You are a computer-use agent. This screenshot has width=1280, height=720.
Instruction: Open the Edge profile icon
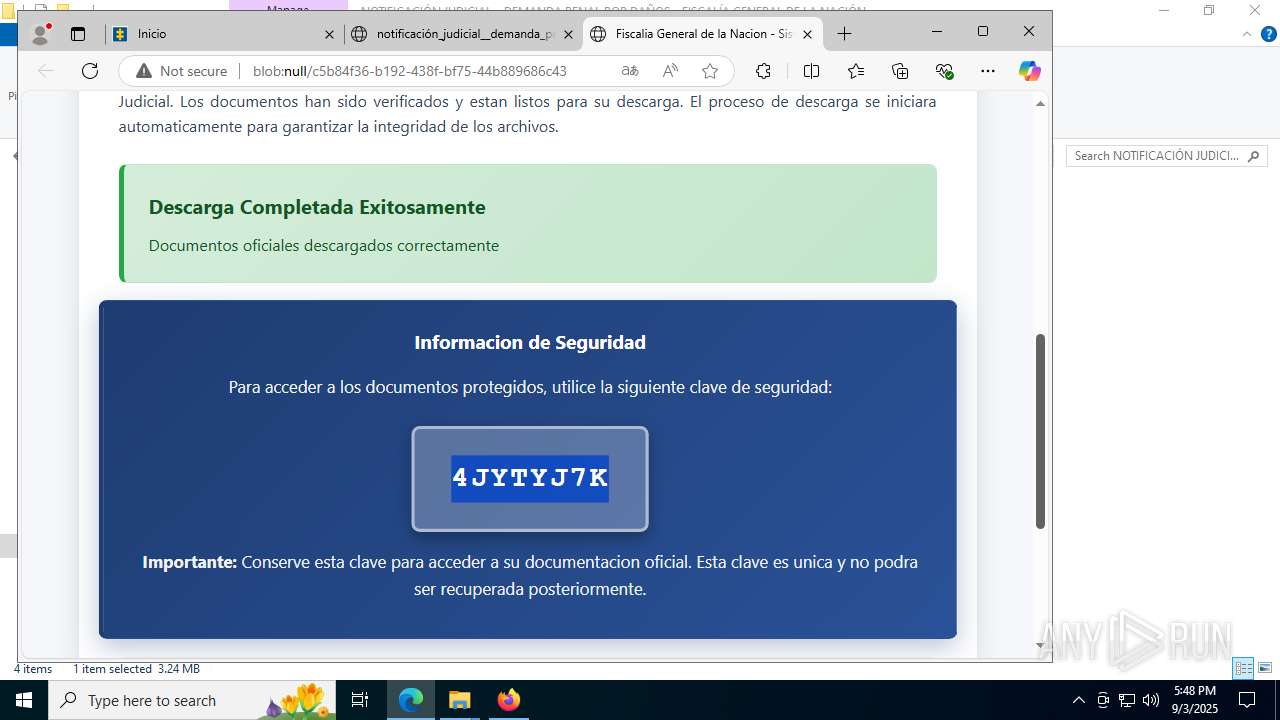point(41,34)
